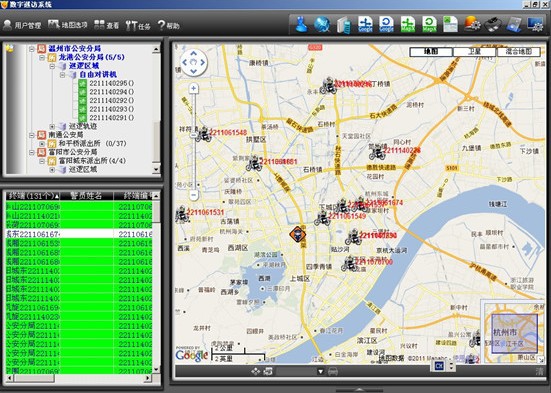Image resolution: width=551 pixels, height=393 pixels.
Task: Click the map zoom slider handle
Action: tap(194, 135)
